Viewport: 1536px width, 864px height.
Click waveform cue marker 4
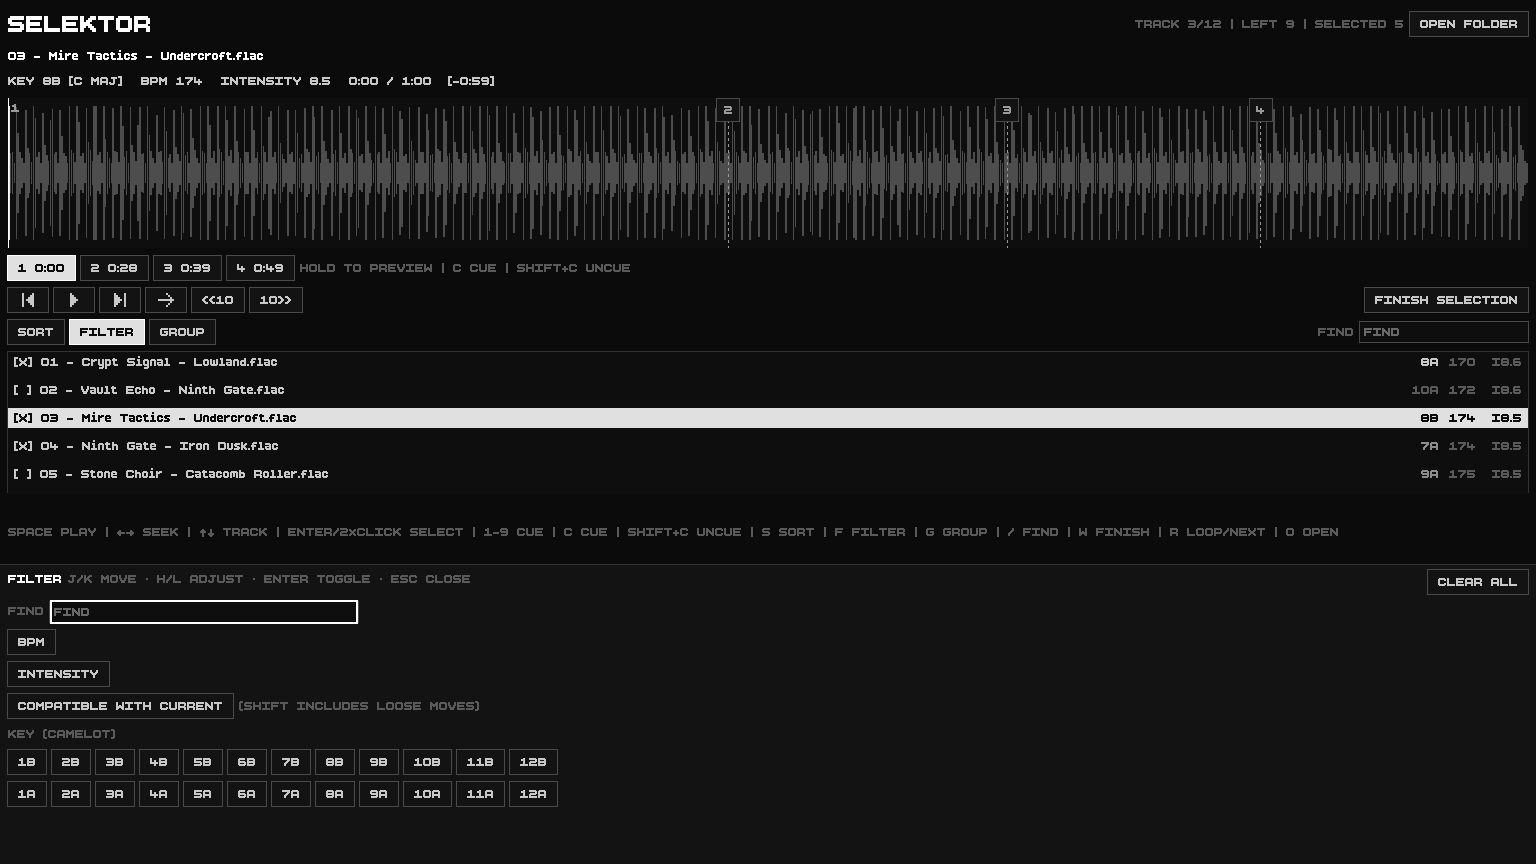[1260, 110]
